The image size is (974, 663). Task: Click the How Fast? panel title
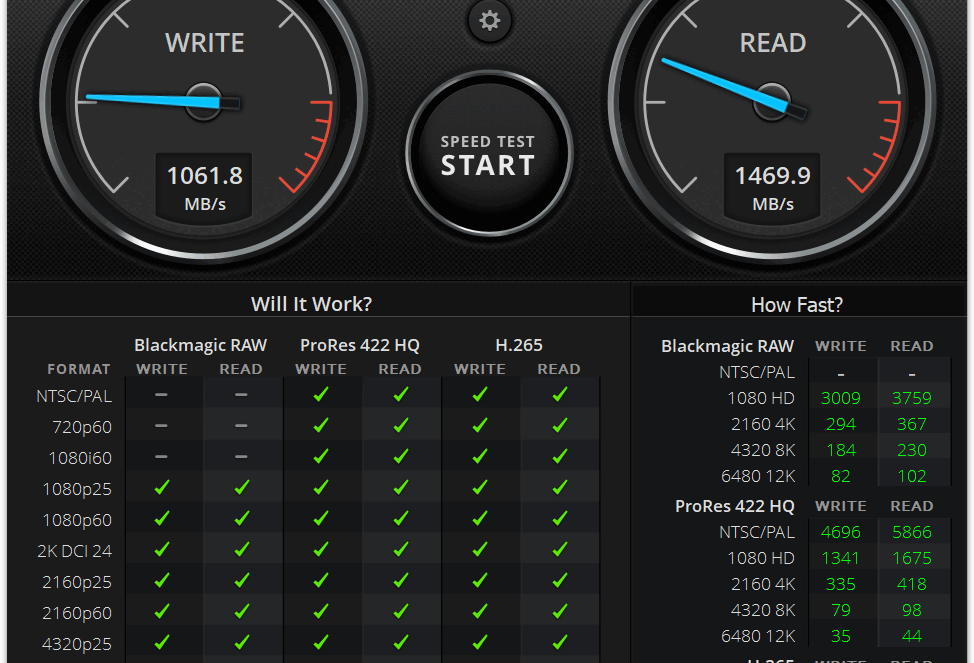tap(796, 305)
